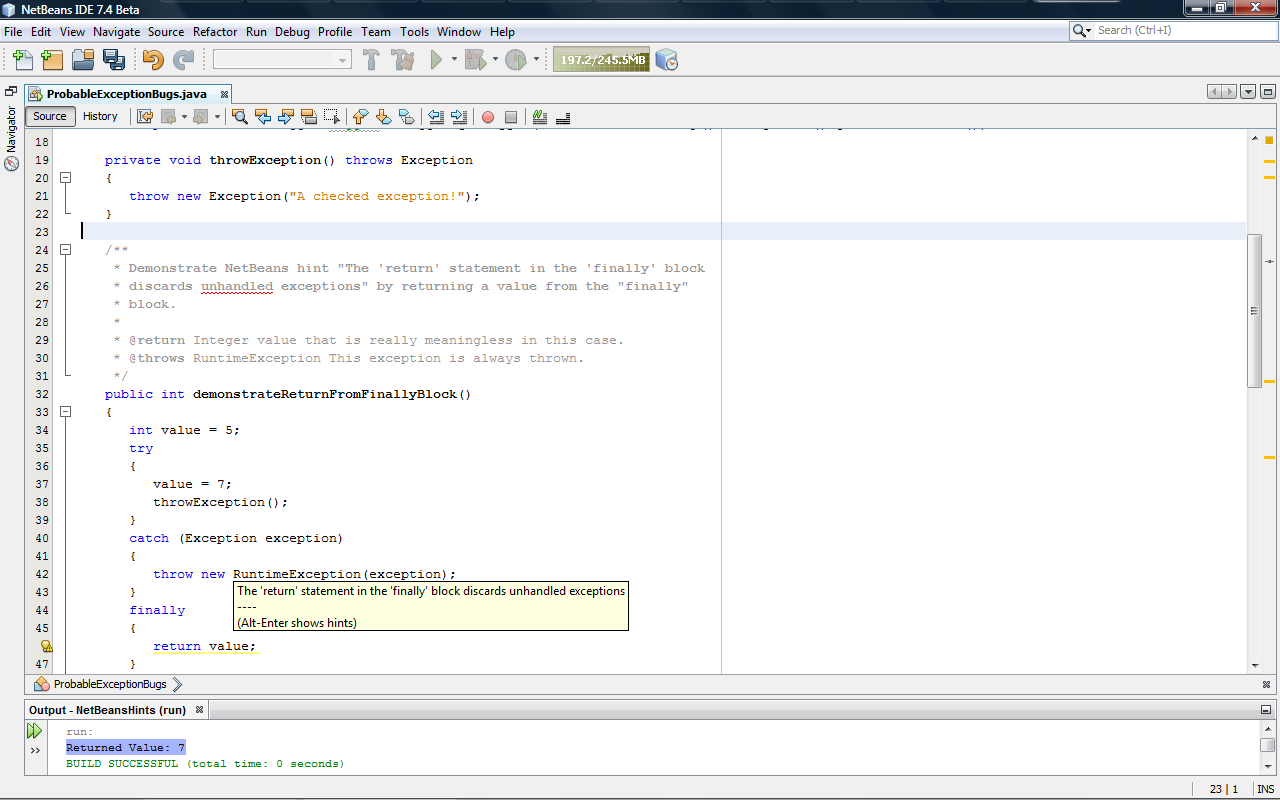Select the Output - NetBeansHints (run) tab

(116, 710)
